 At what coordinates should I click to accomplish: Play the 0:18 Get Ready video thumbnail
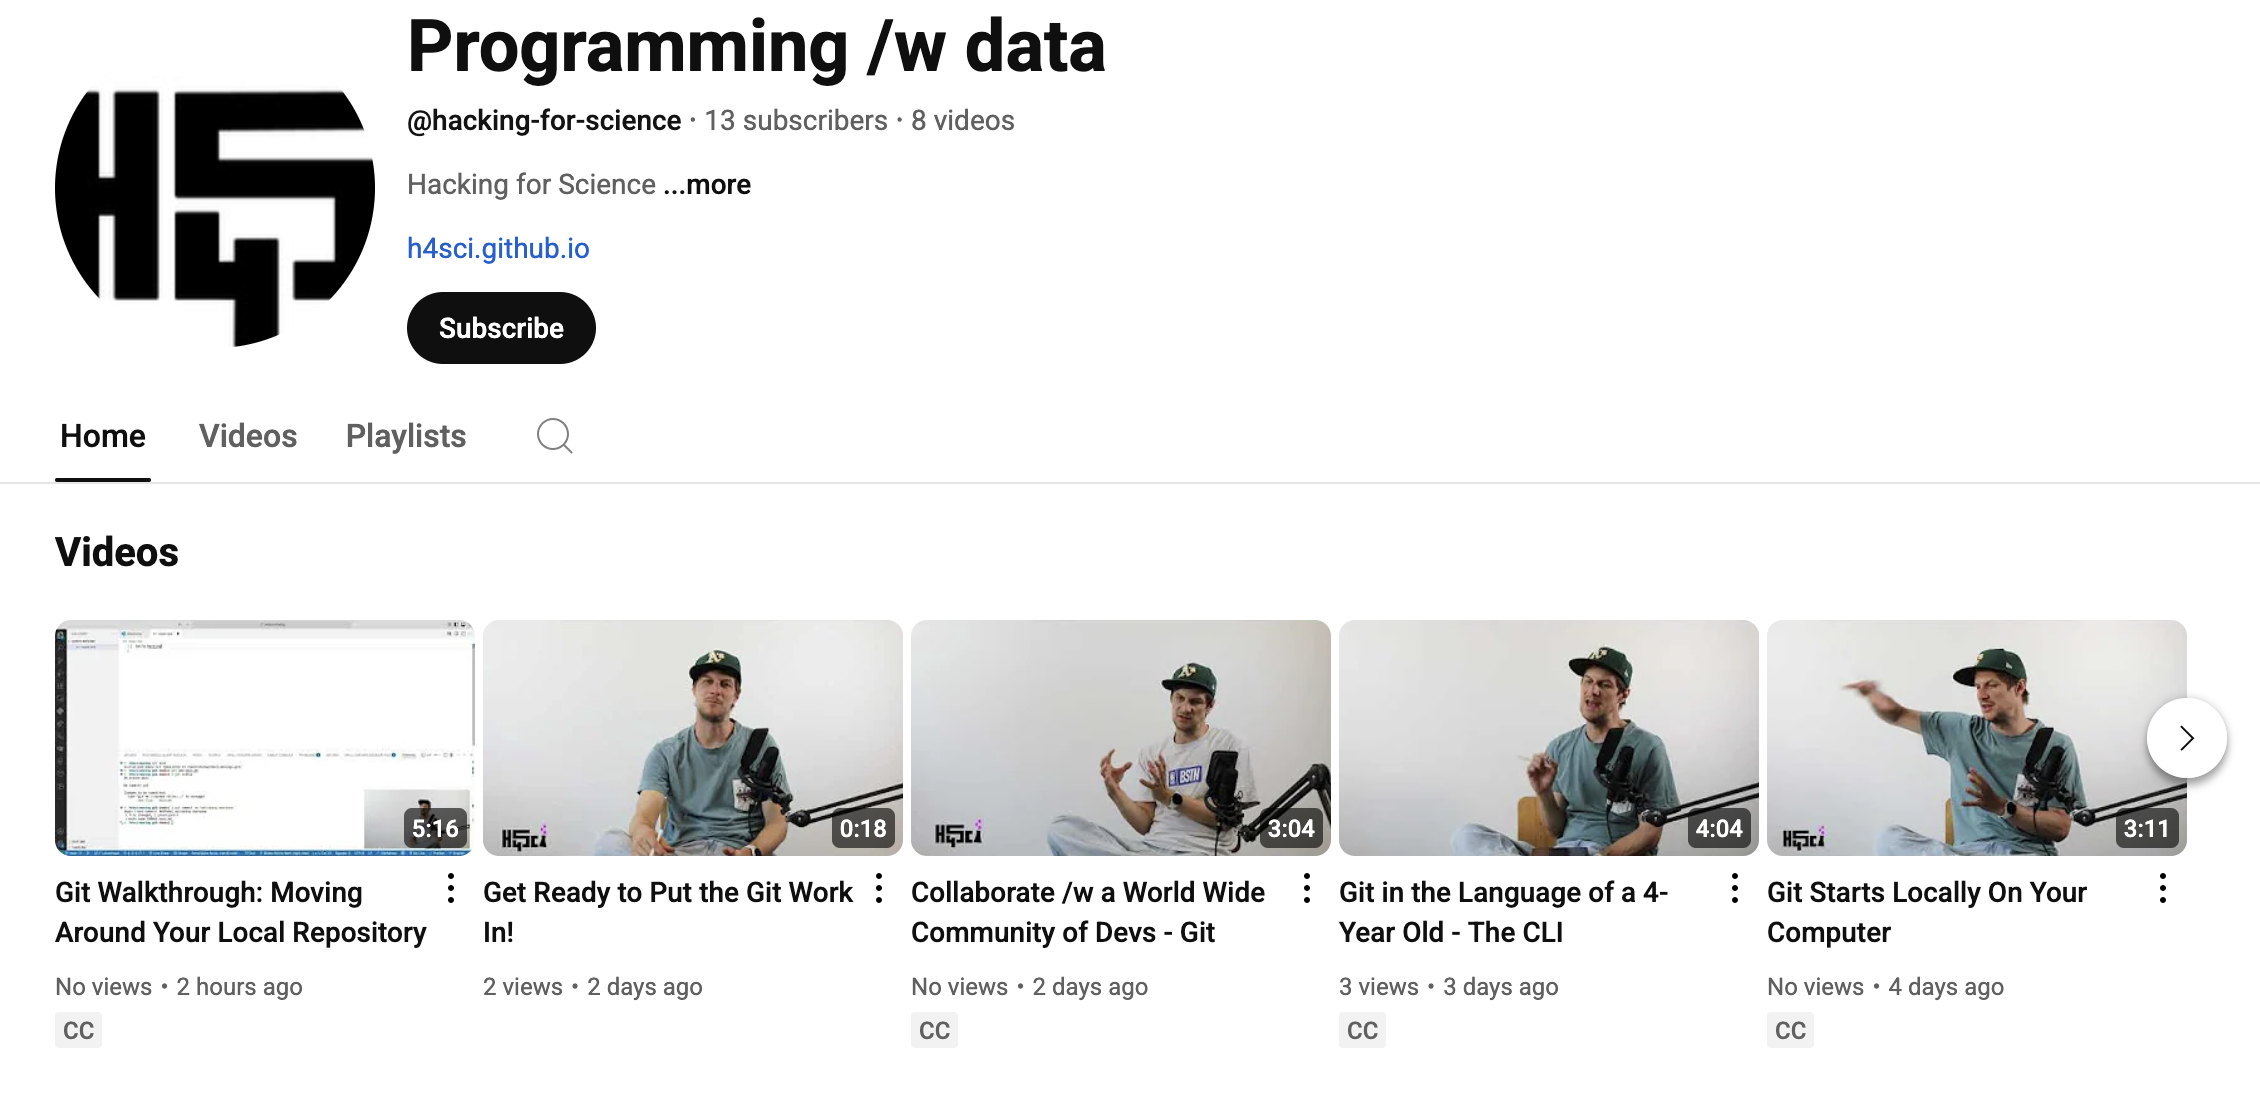692,738
